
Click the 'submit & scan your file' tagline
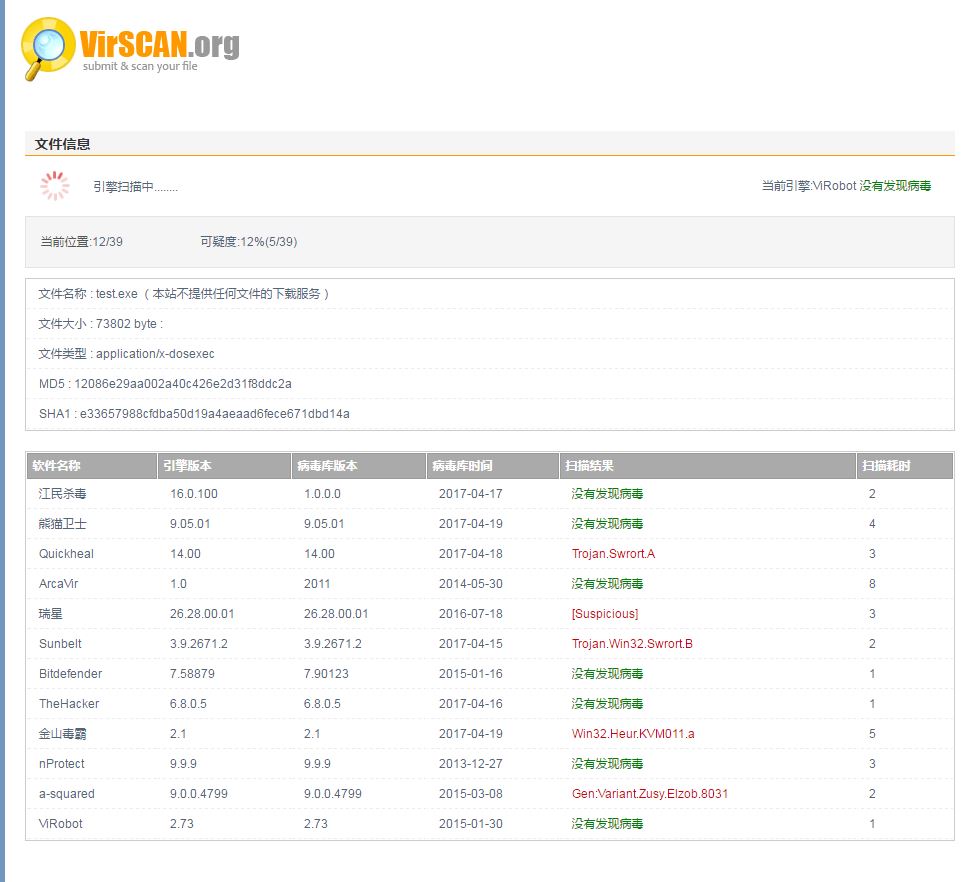[140, 66]
